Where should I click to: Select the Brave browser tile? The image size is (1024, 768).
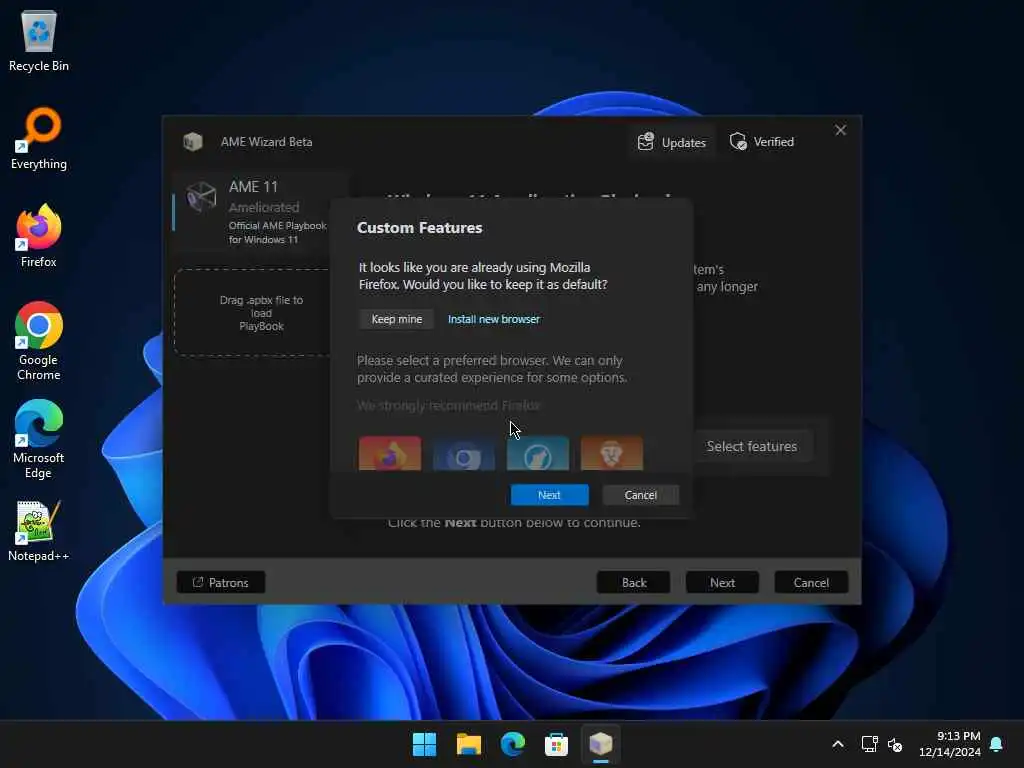(x=612, y=453)
